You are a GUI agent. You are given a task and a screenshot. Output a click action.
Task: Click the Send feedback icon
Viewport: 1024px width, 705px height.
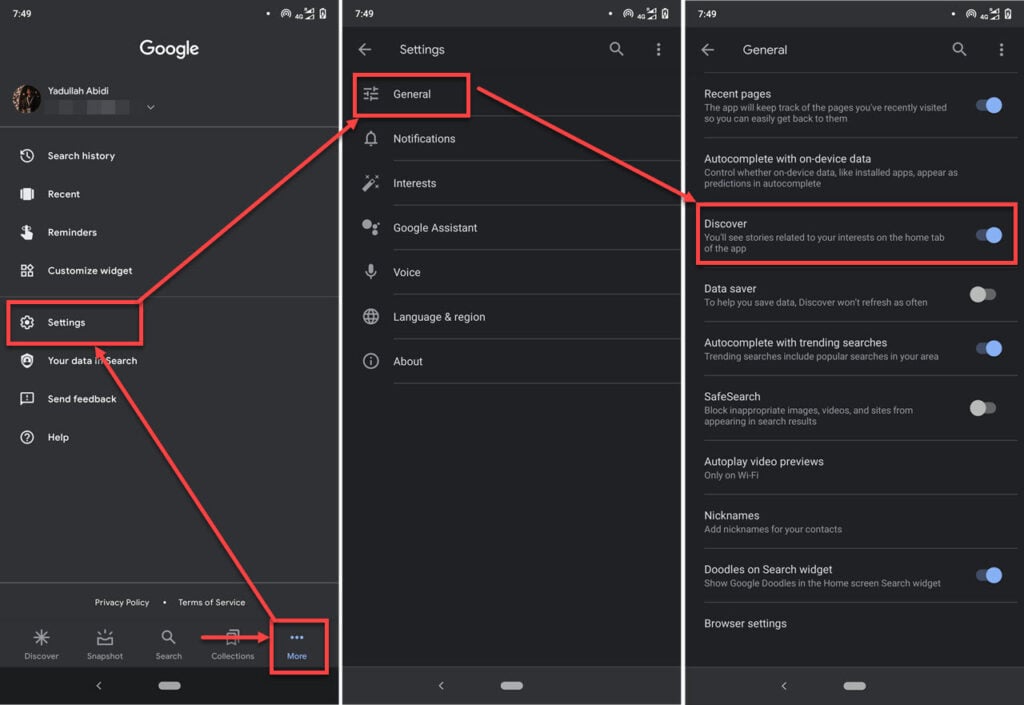[27, 398]
